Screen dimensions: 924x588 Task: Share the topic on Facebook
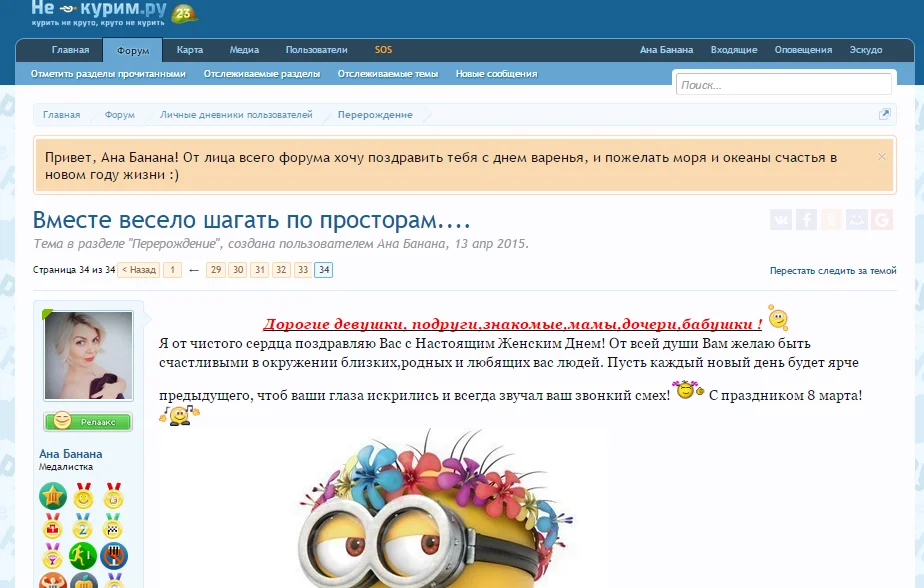point(806,219)
